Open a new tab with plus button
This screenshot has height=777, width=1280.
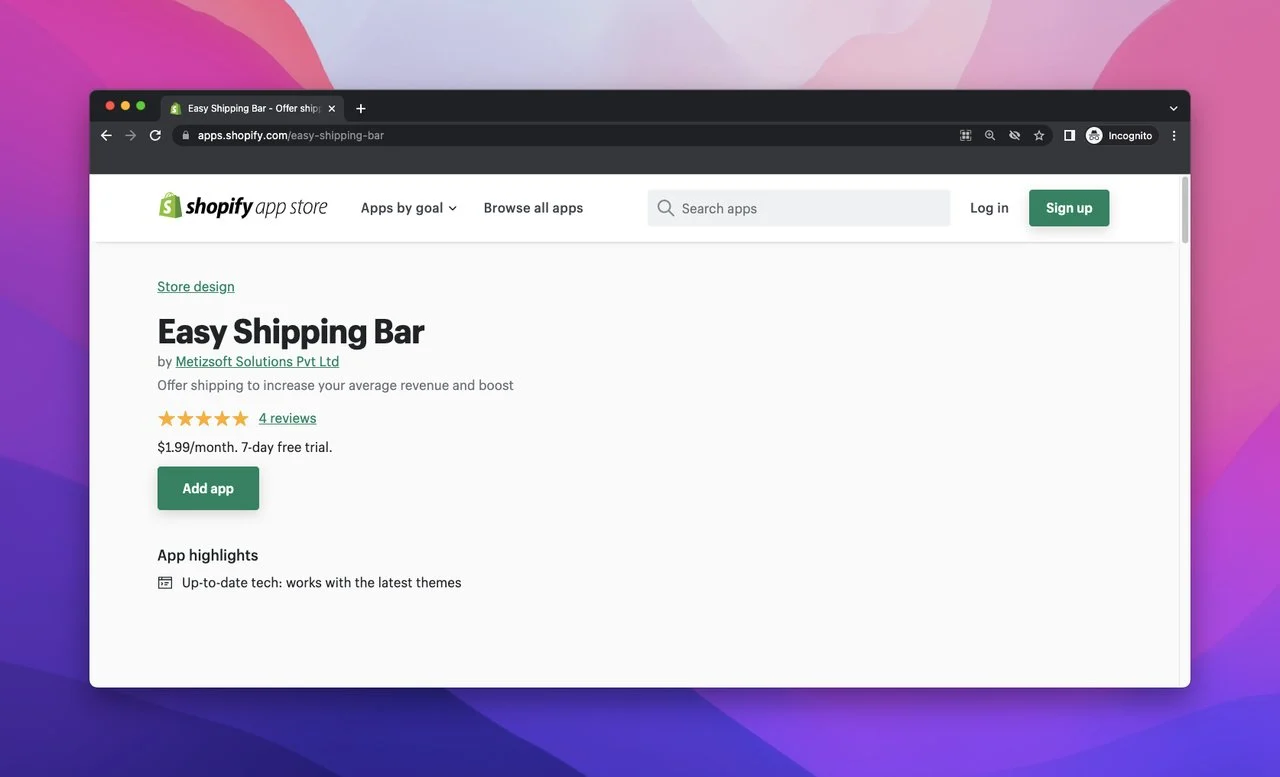[x=361, y=108]
